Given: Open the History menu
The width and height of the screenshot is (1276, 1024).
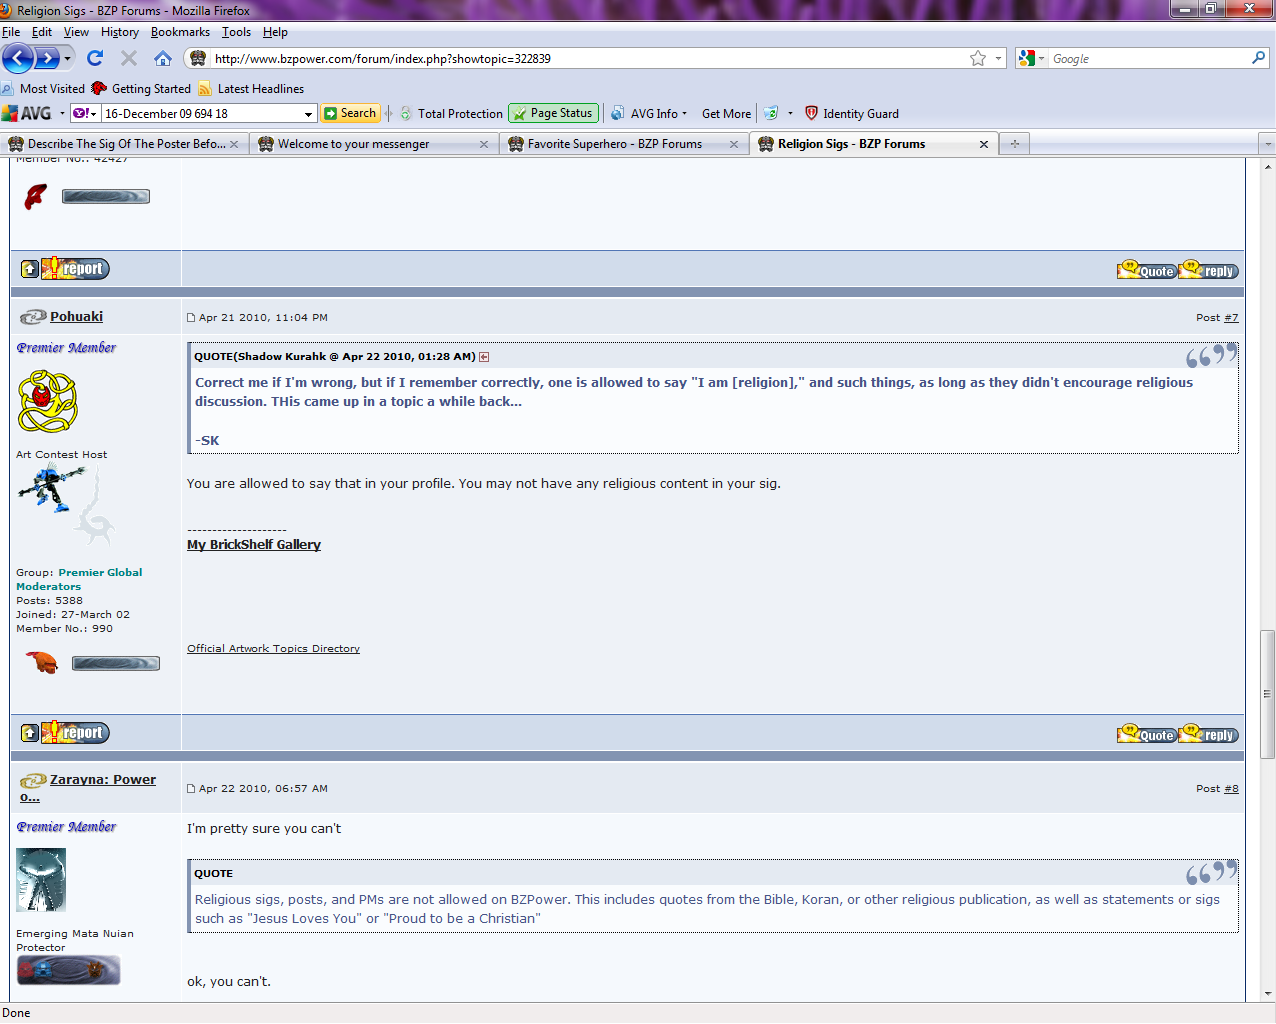Looking at the screenshot, I should coord(120,32).
